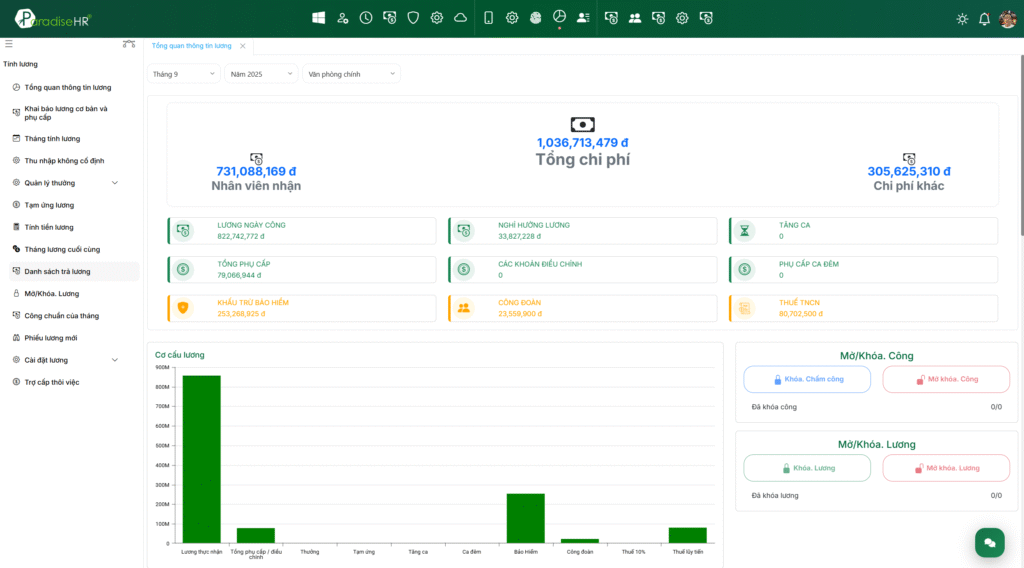Click the Thuế TNCN card icon
1024x568 pixels.
click(x=744, y=308)
